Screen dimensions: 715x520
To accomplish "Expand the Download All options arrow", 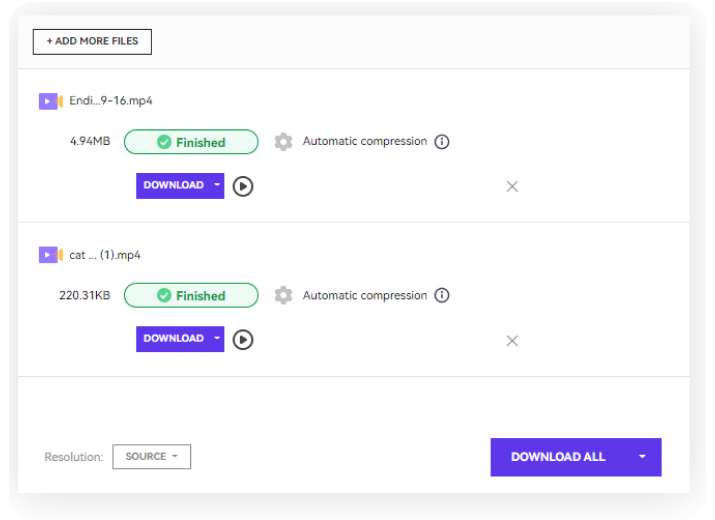I will (642, 457).
